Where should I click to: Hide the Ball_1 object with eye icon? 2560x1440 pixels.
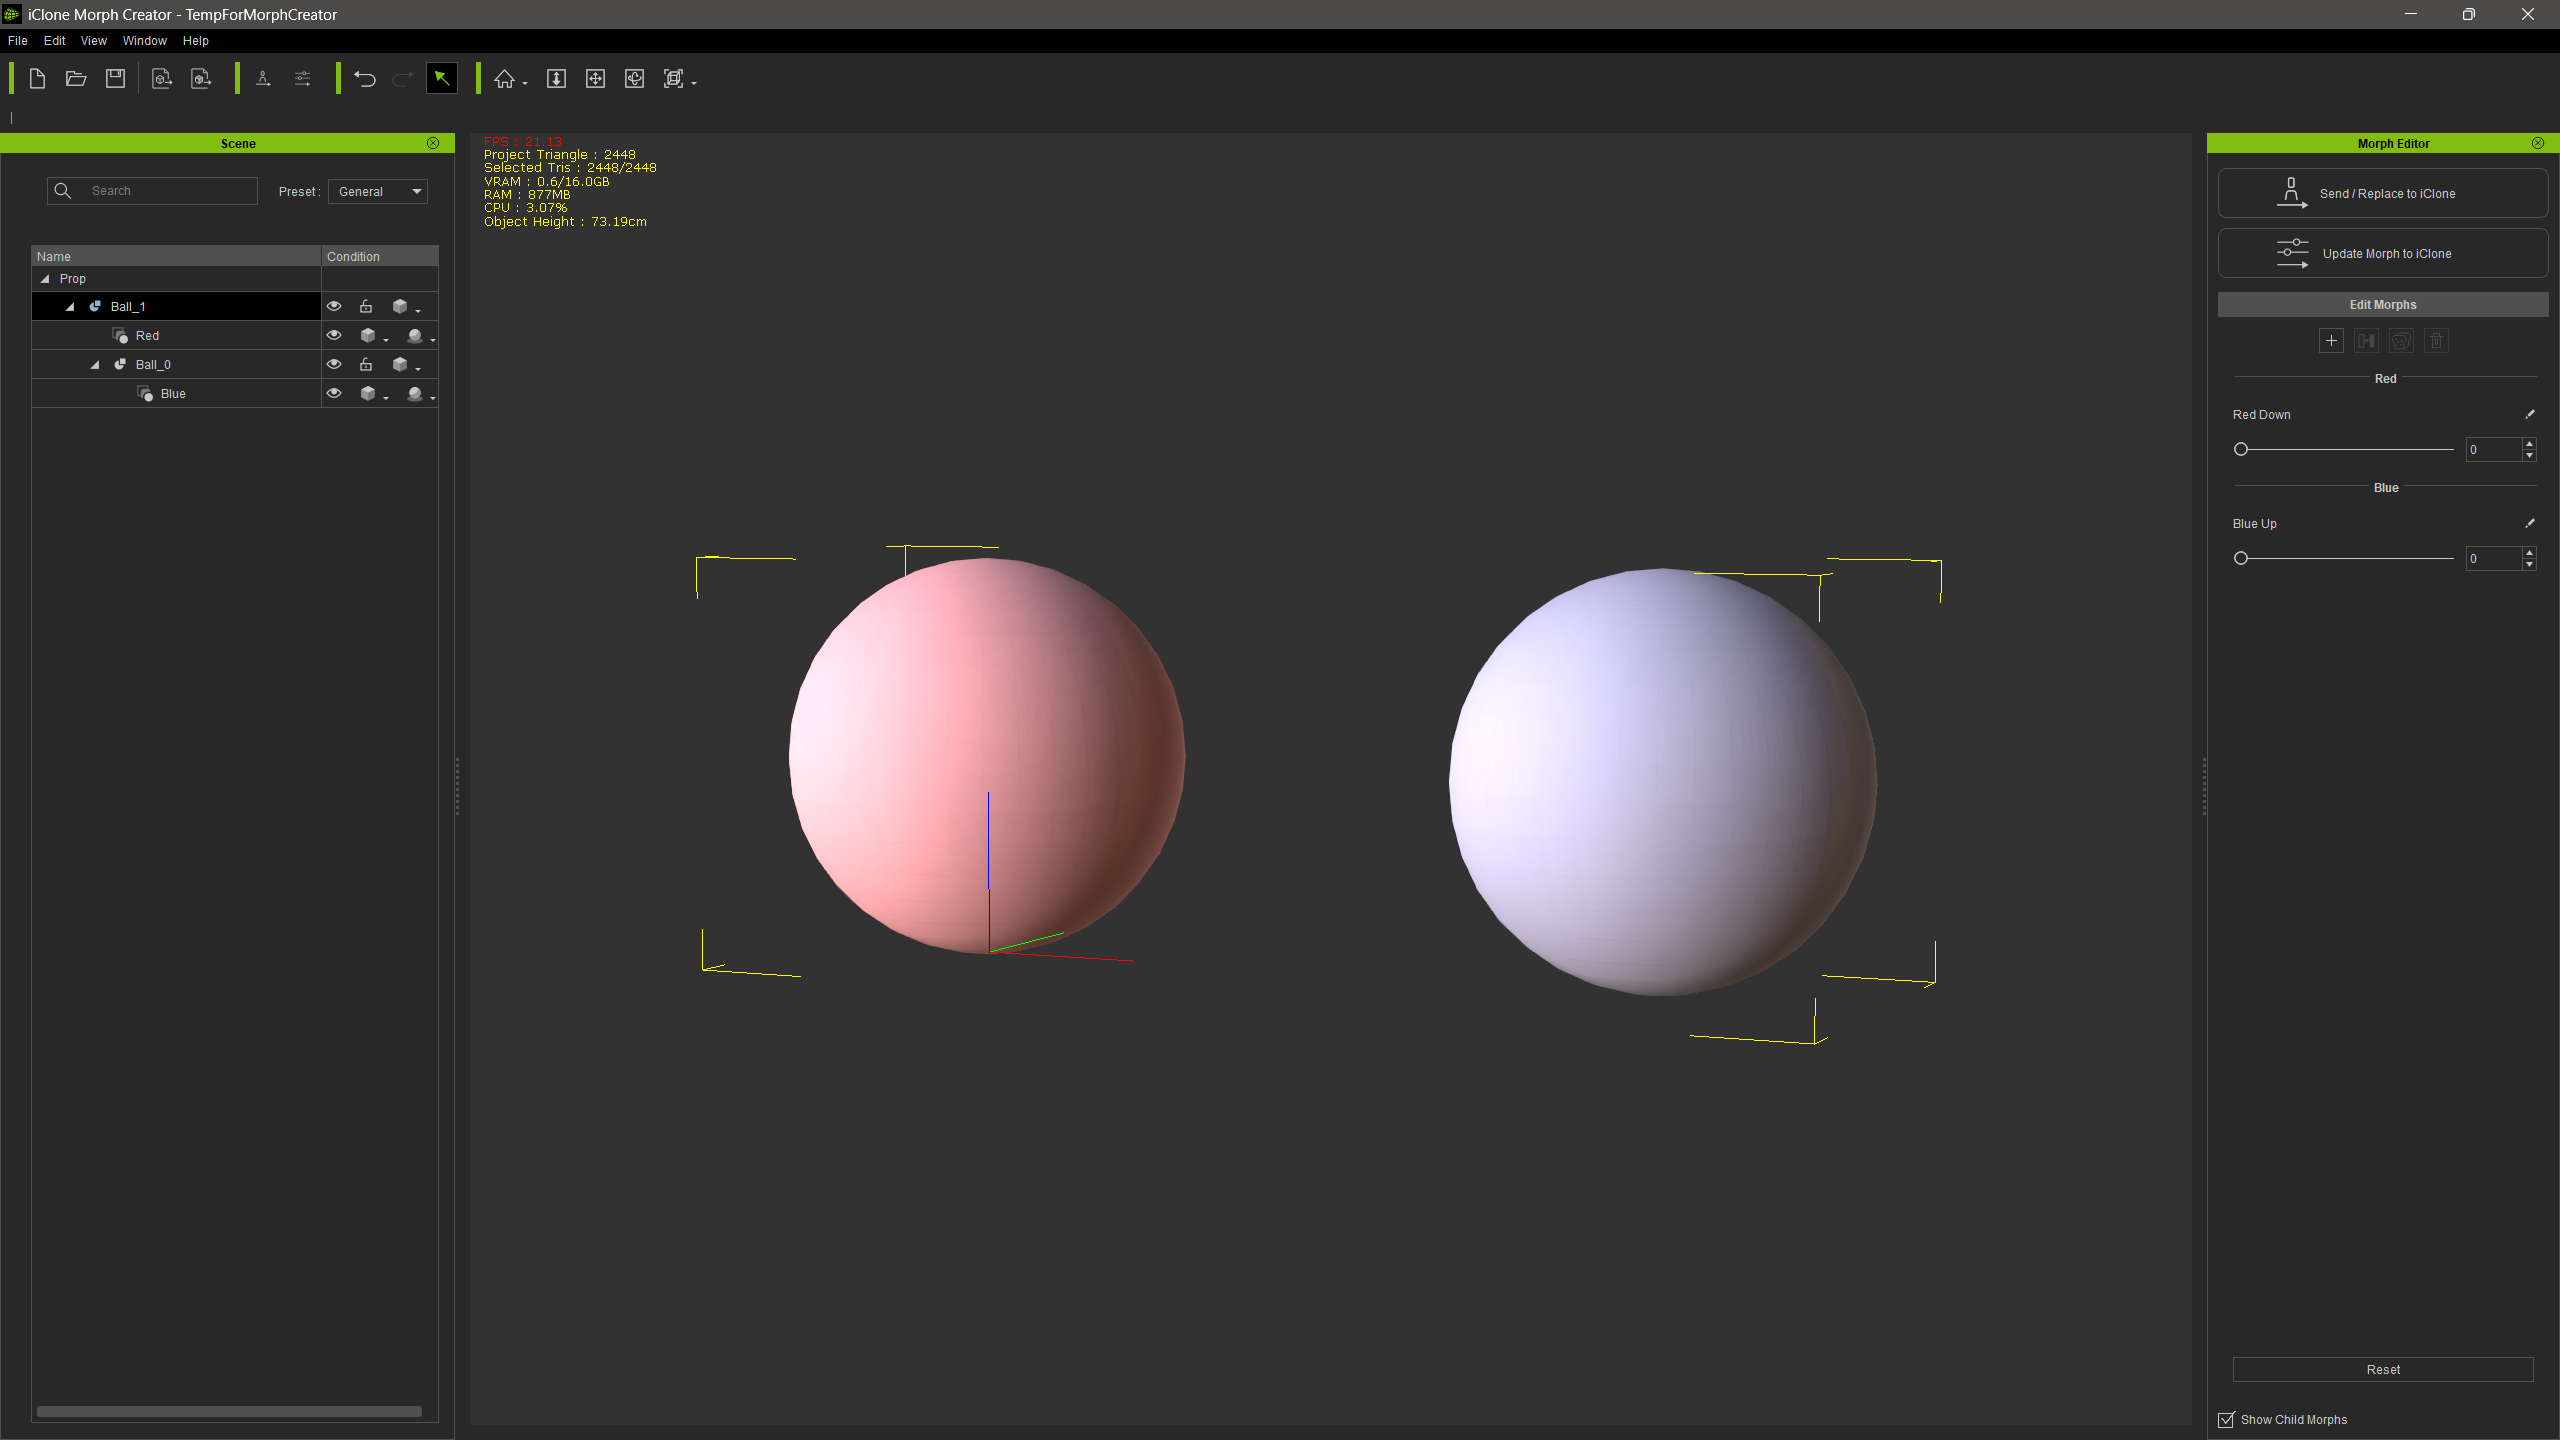334,306
